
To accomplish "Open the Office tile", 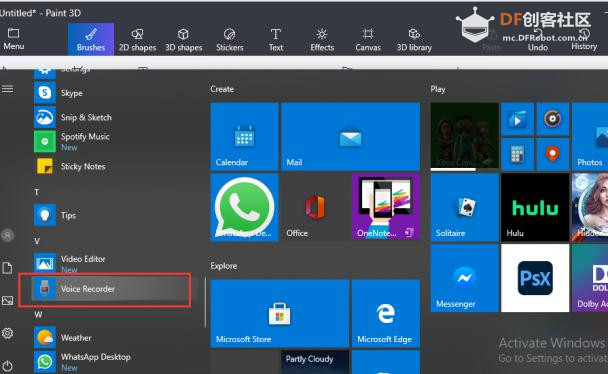I will tap(315, 207).
